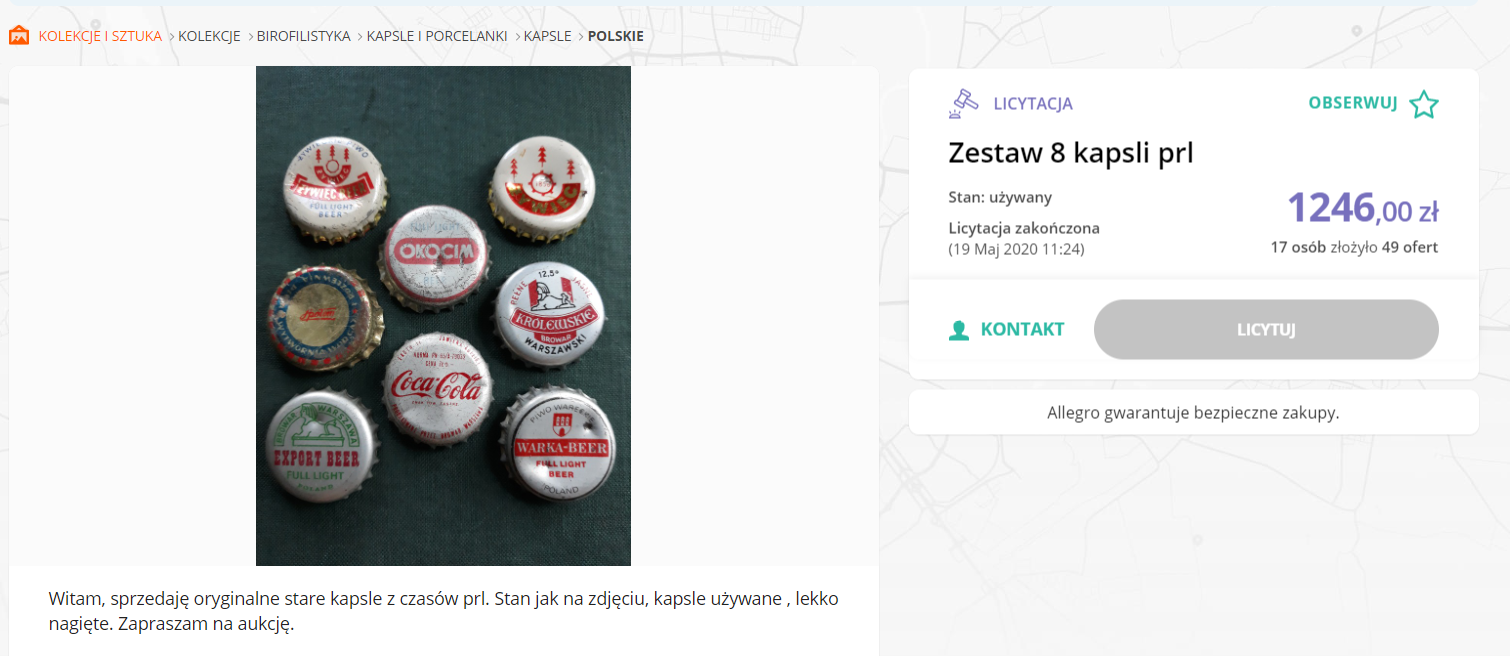Click the 49 ofert bid count
The height and width of the screenshot is (656, 1510).
click(x=1410, y=247)
